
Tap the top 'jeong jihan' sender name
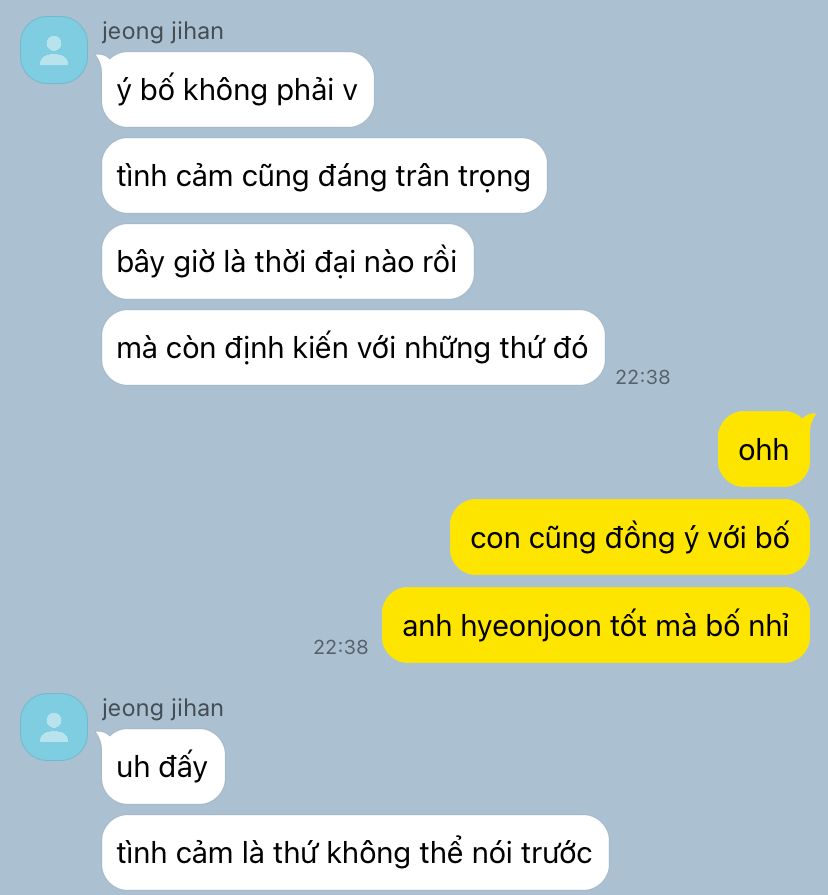coord(163,31)
